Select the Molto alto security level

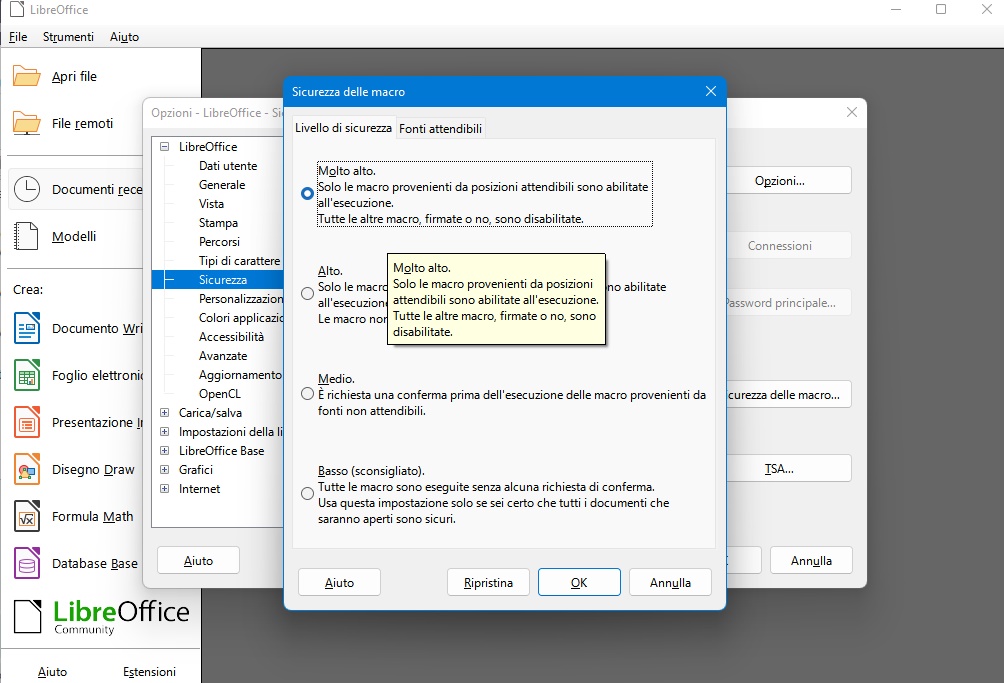pos(307,193)
